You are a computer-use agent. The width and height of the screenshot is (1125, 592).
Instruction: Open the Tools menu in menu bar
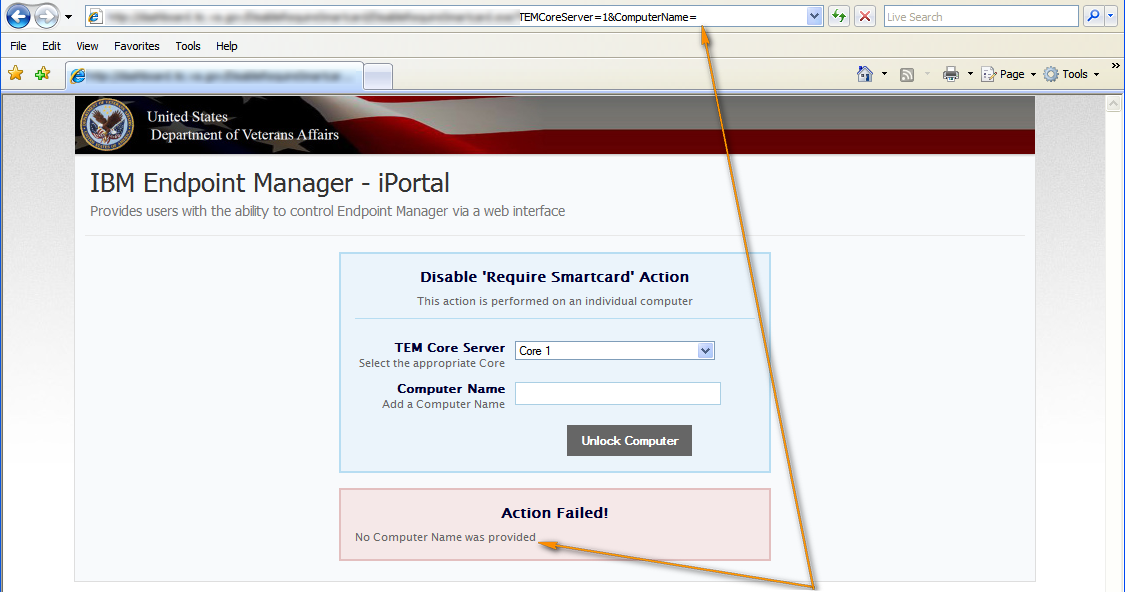click(x=188, y=46)
